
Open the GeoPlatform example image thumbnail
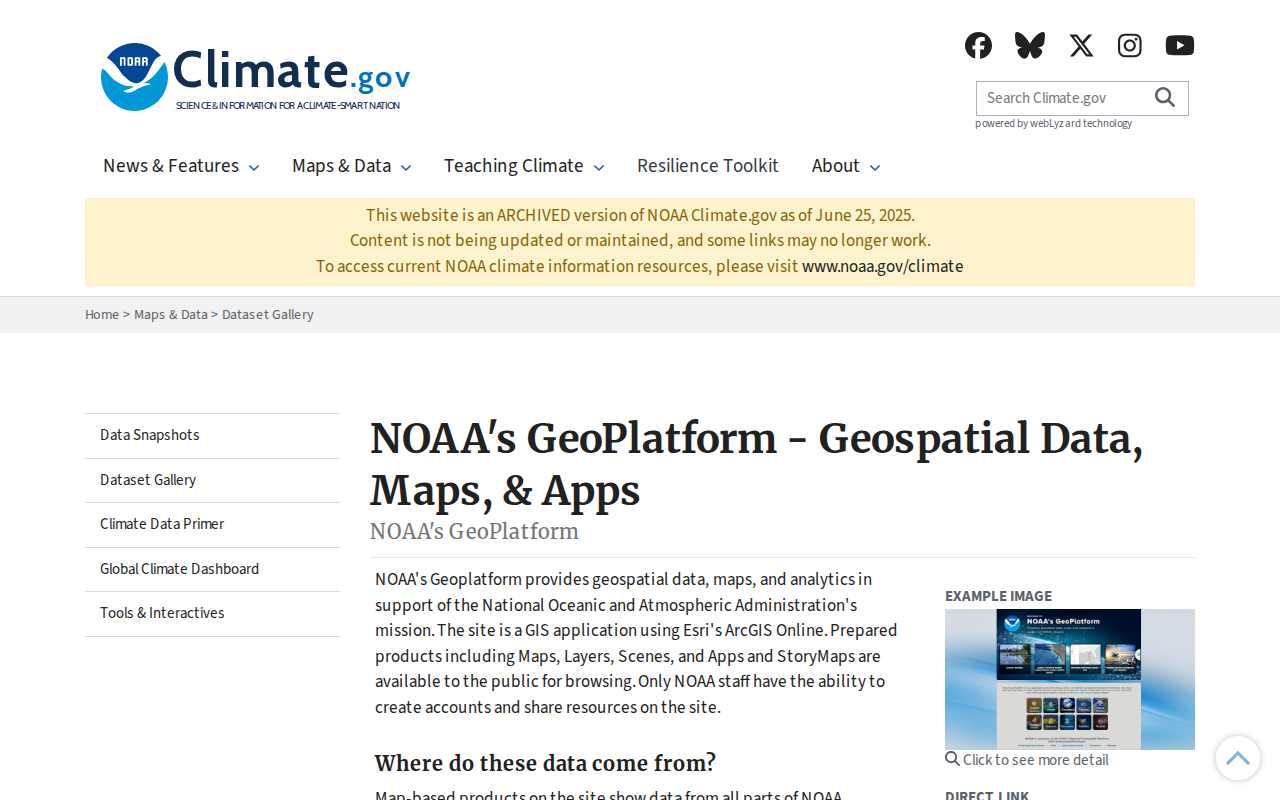coord(1070,679)
